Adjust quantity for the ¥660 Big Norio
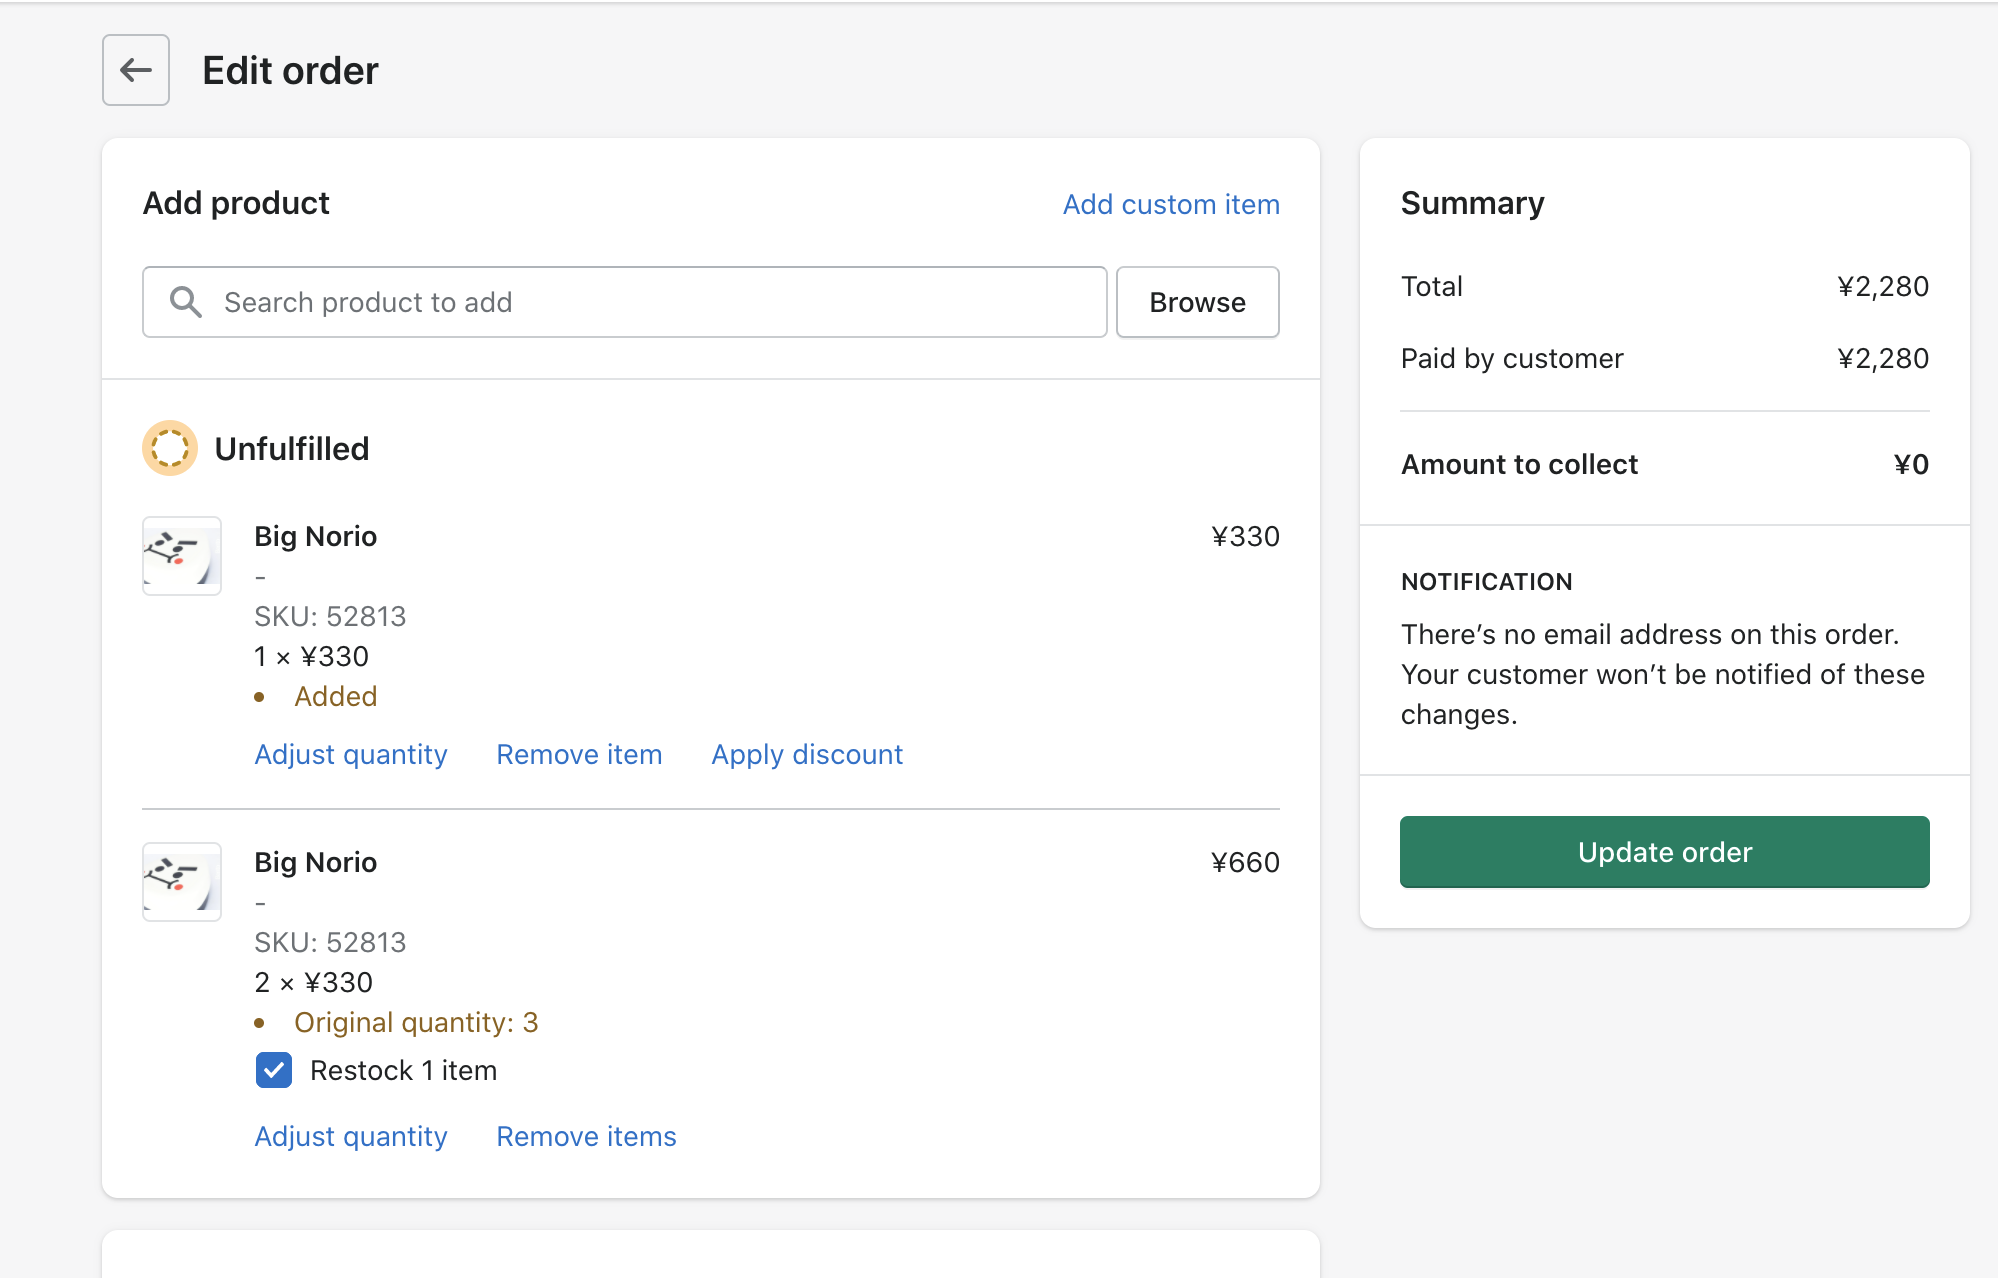The width and height of the screenshot is (1998, 1278). pyautogui.click(x=351, y=1136)
